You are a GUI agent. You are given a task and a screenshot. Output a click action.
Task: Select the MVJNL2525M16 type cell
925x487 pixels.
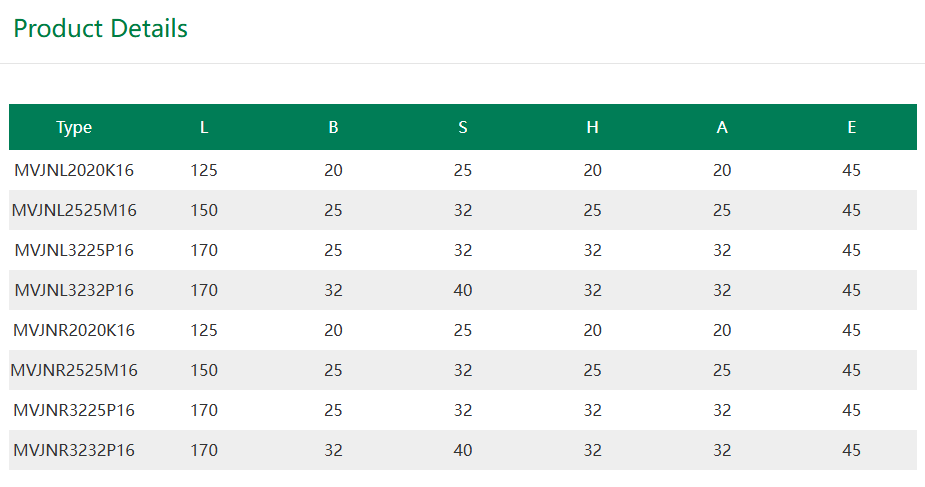[74, 210]
